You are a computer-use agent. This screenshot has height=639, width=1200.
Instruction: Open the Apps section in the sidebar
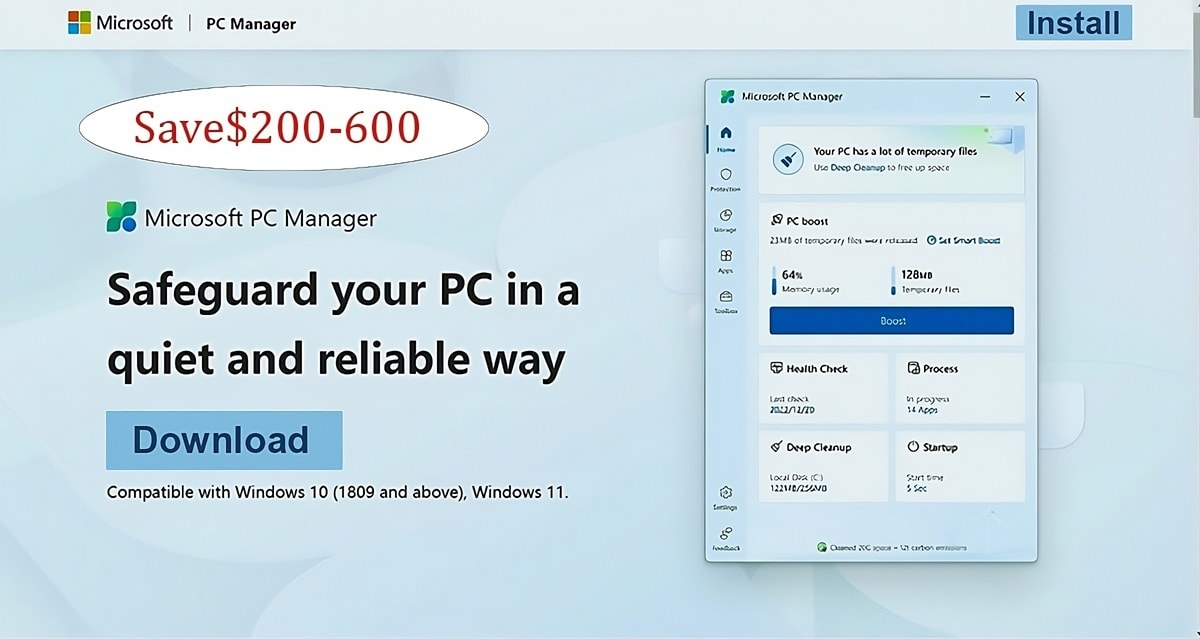pyautogui.click(x=726, y=255)
